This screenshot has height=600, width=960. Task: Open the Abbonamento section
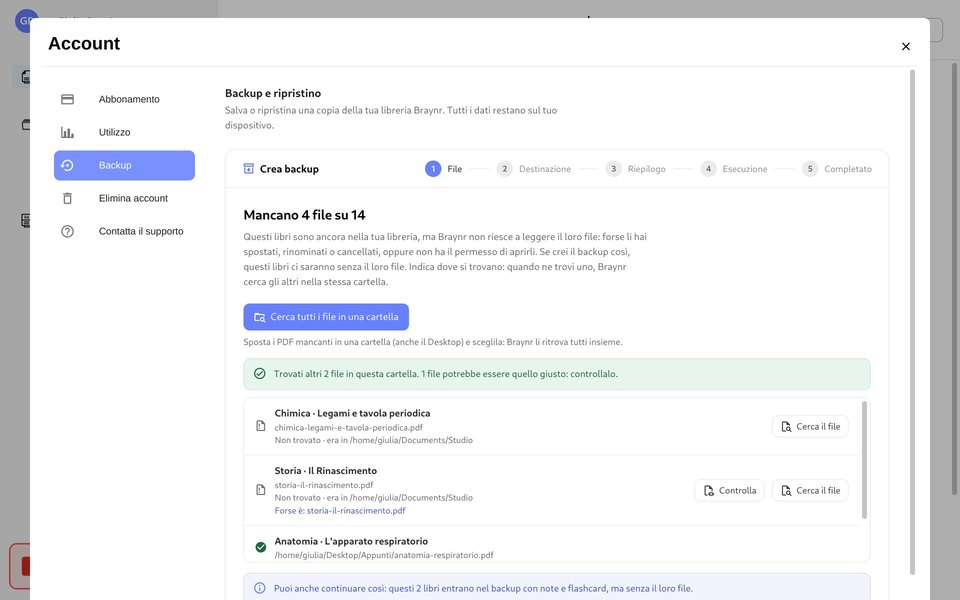coord(124,99)
